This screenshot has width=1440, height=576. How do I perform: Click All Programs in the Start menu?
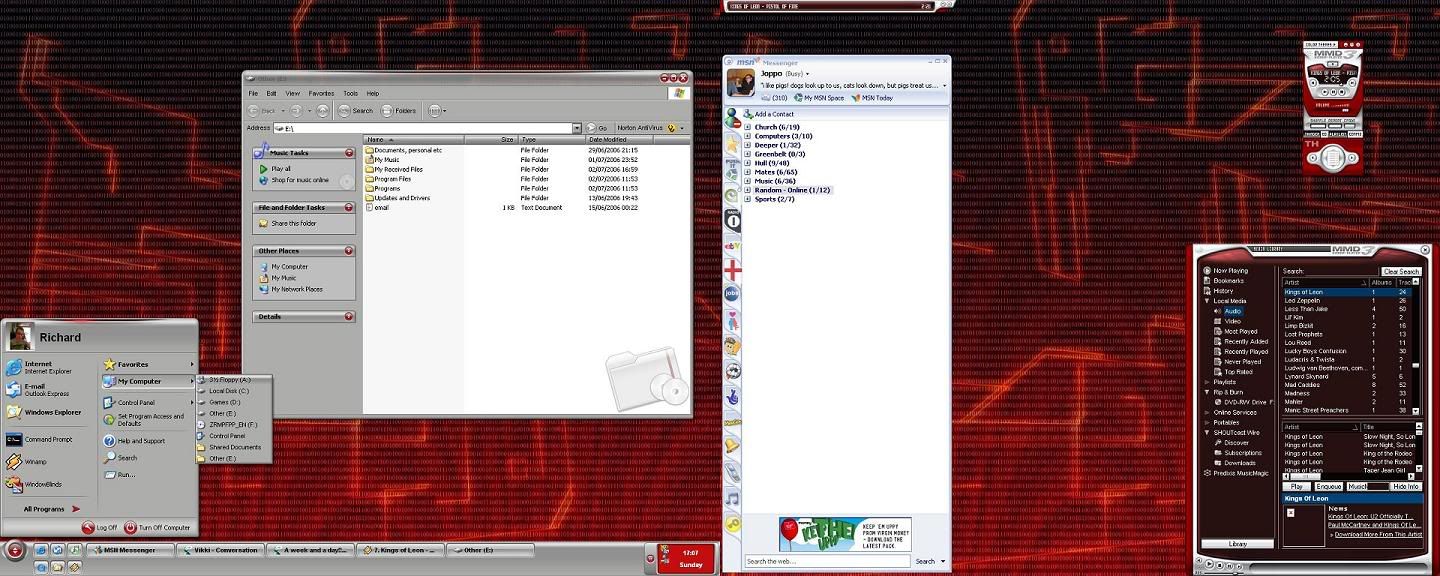[x=51, y=509]
